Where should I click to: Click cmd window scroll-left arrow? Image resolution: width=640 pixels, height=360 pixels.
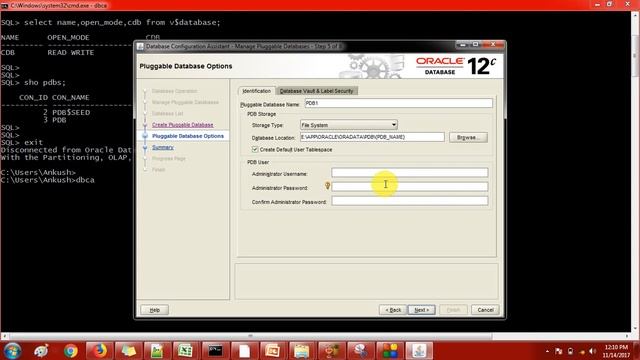4,336
